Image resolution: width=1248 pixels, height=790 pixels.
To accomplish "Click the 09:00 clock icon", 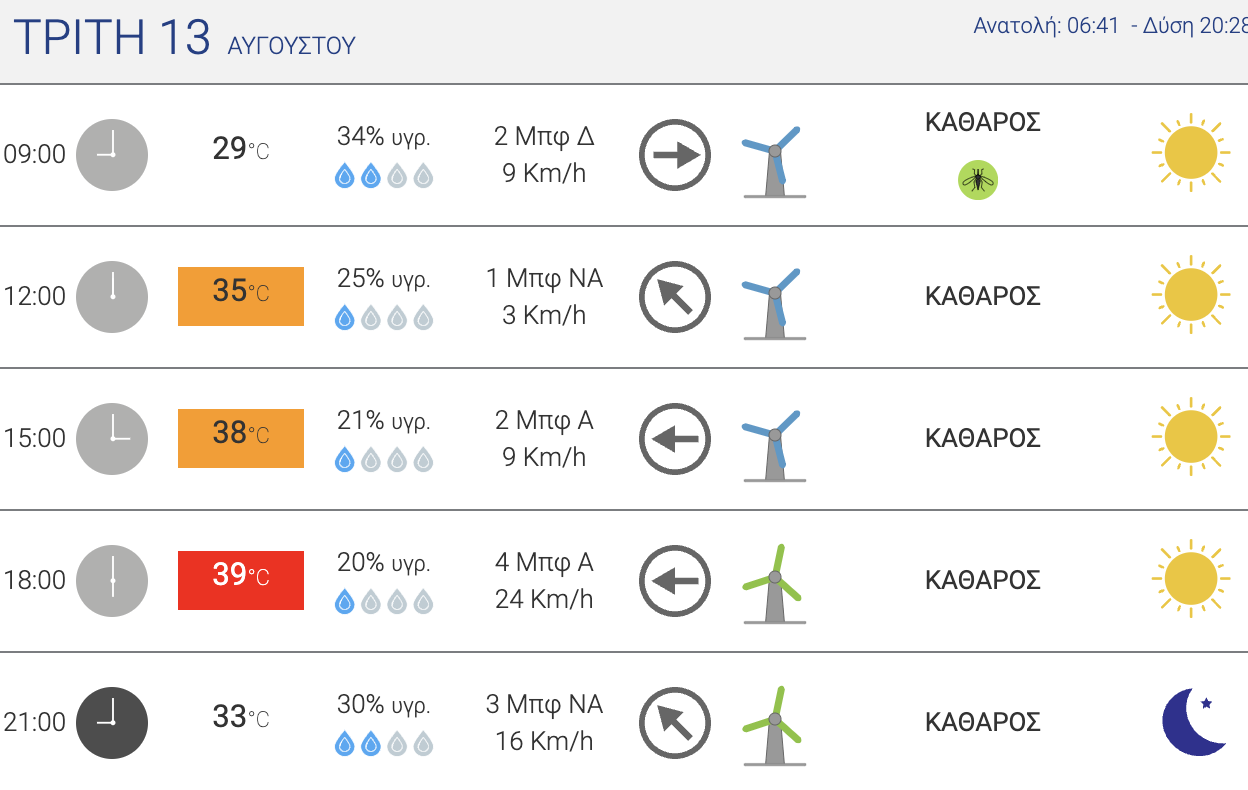I will coord(113,155).
